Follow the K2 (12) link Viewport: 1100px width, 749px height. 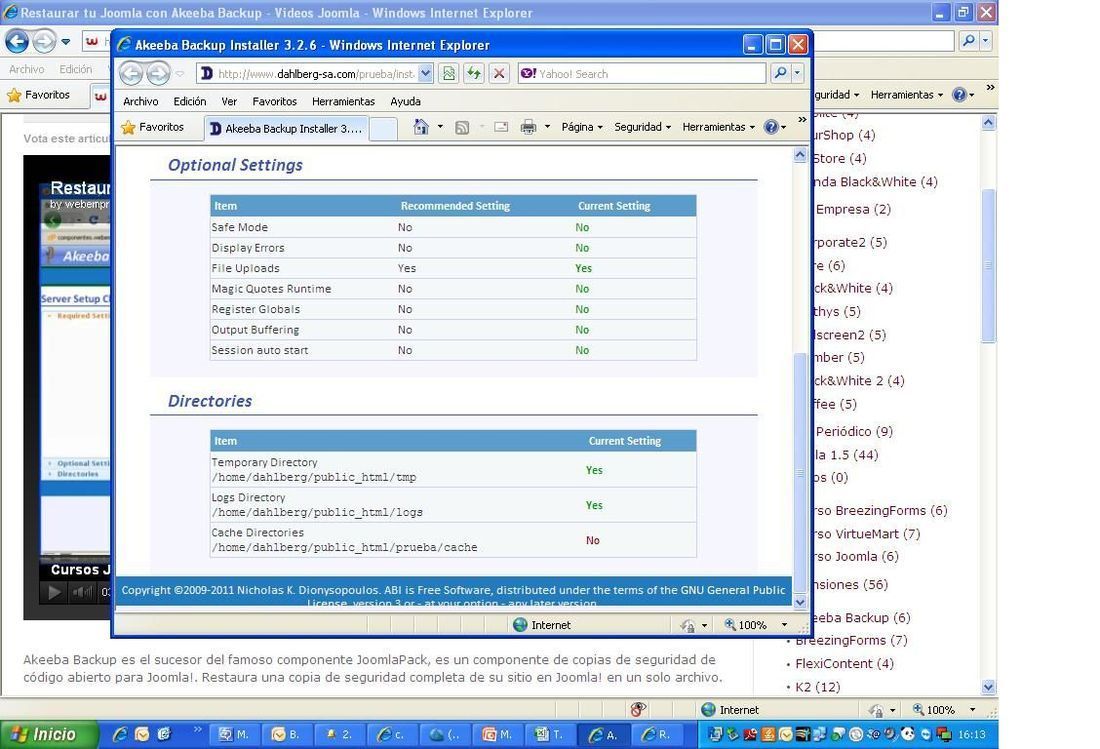(x=817, y=687)
